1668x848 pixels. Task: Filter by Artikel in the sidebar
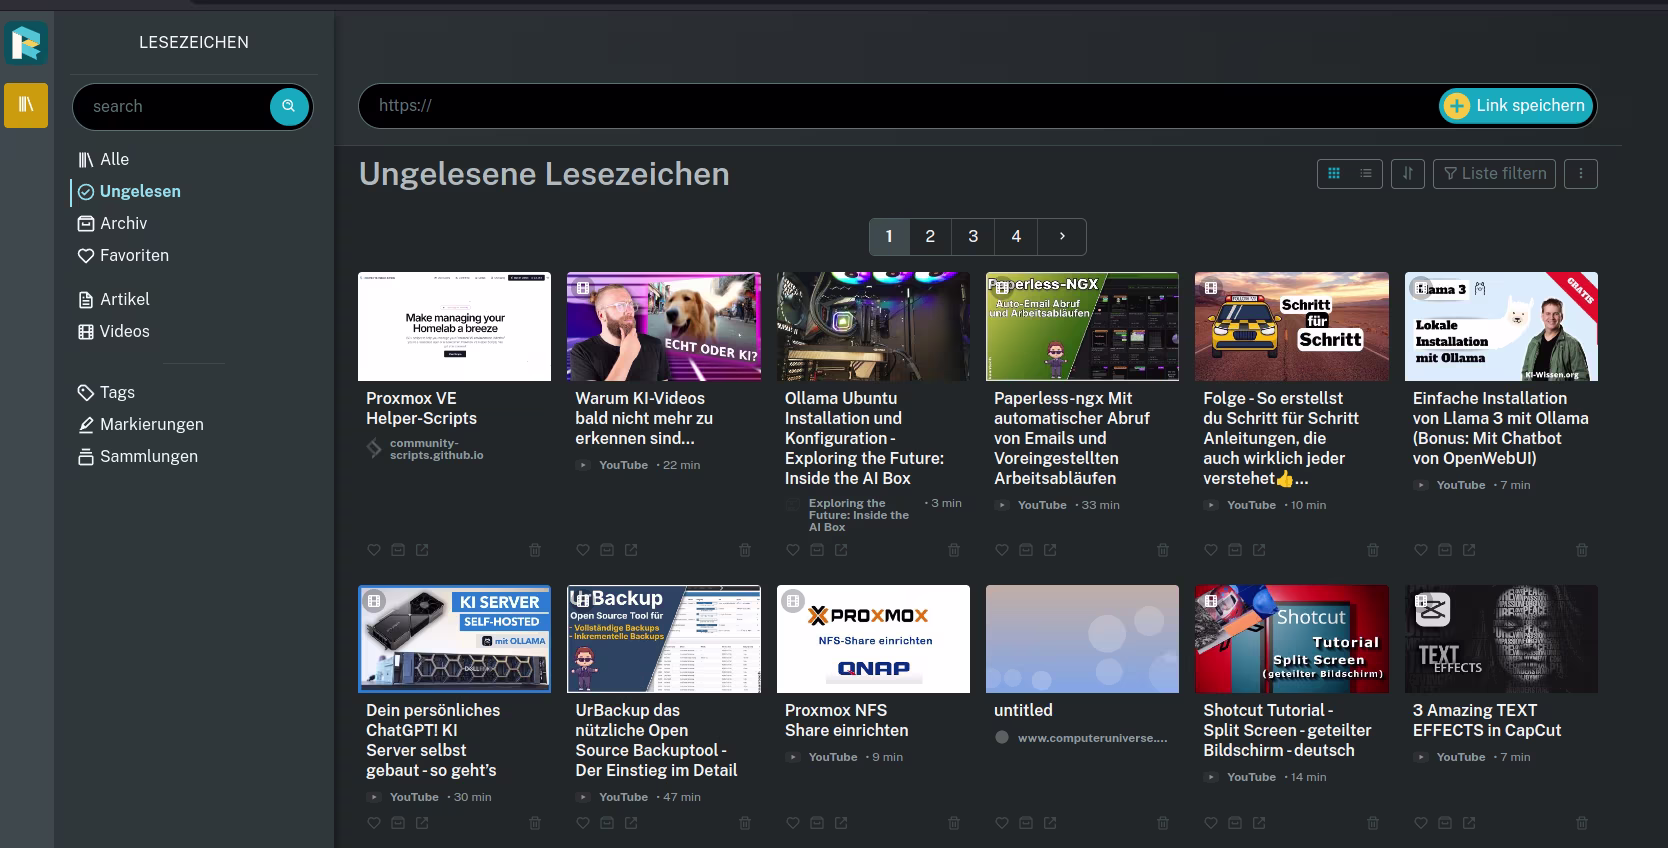click(x=114, y=299)
